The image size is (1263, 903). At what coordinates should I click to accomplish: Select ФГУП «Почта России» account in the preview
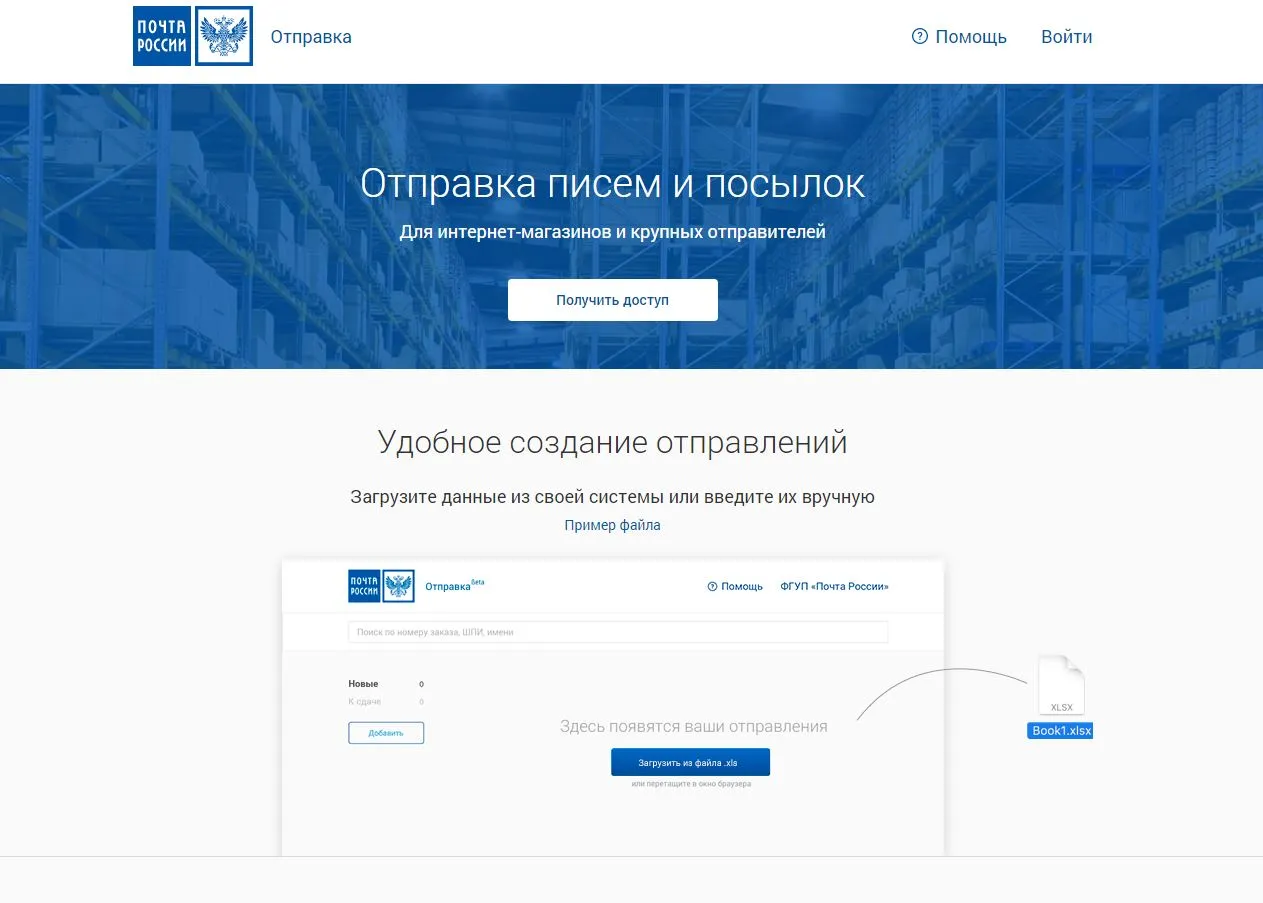(834, 587)
